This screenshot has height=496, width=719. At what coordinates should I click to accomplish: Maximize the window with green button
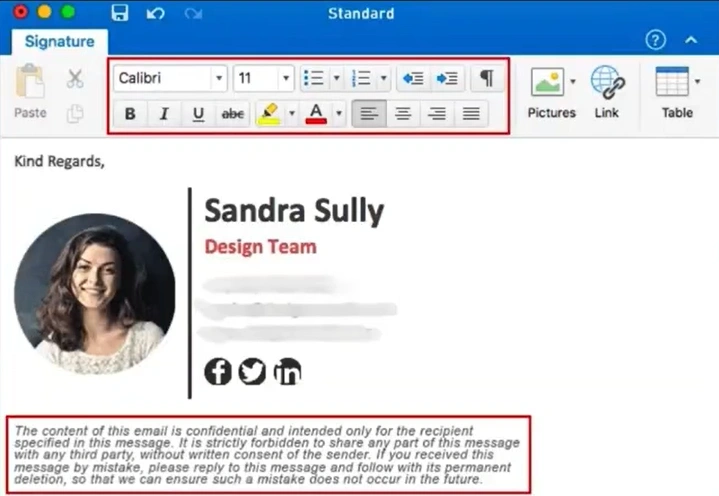68,11
